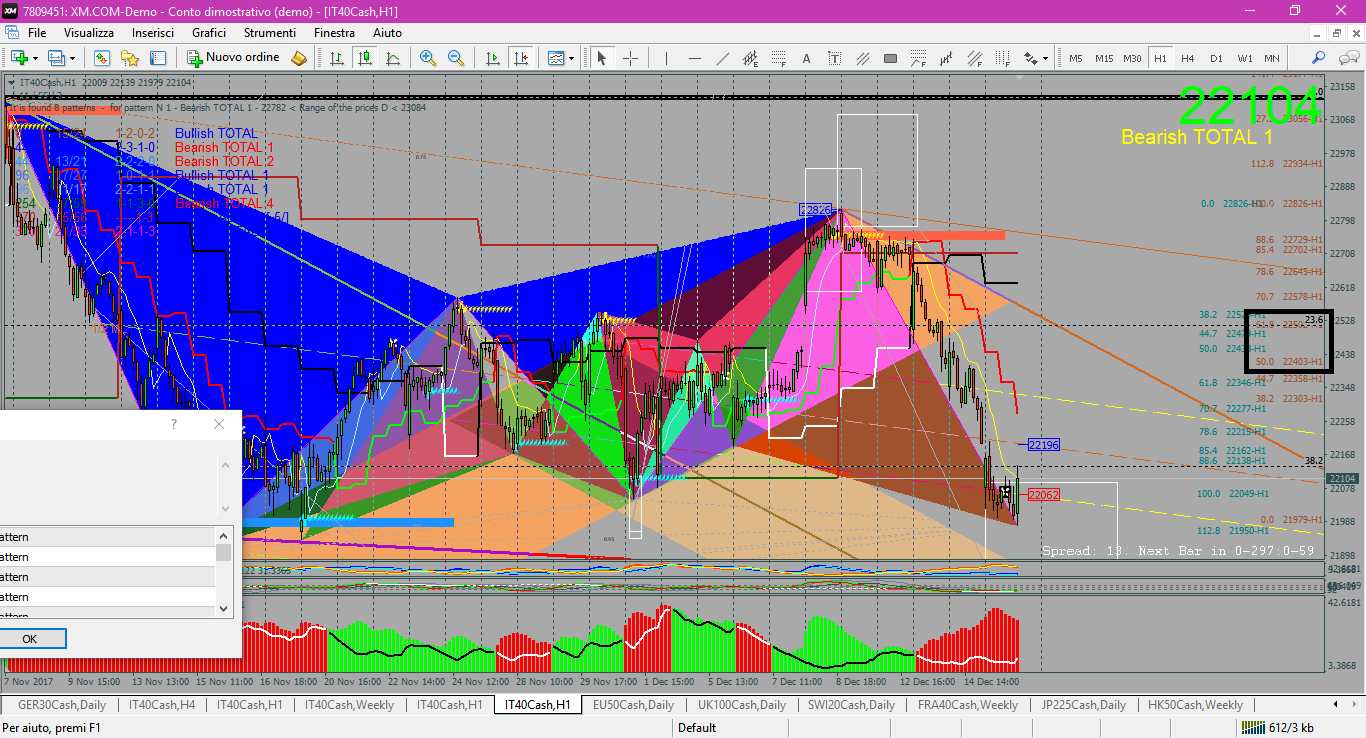The image size is (1366, 738).
Task: Draw a vertical line tool
Action: [666, 58]
